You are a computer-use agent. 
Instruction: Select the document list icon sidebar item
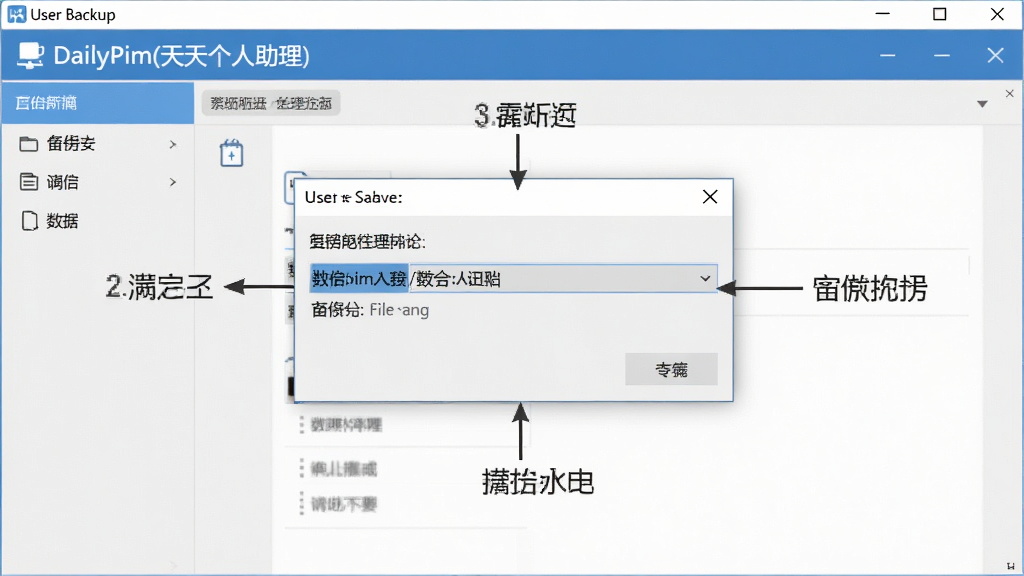pyautogui.click(x=28, y=182)
